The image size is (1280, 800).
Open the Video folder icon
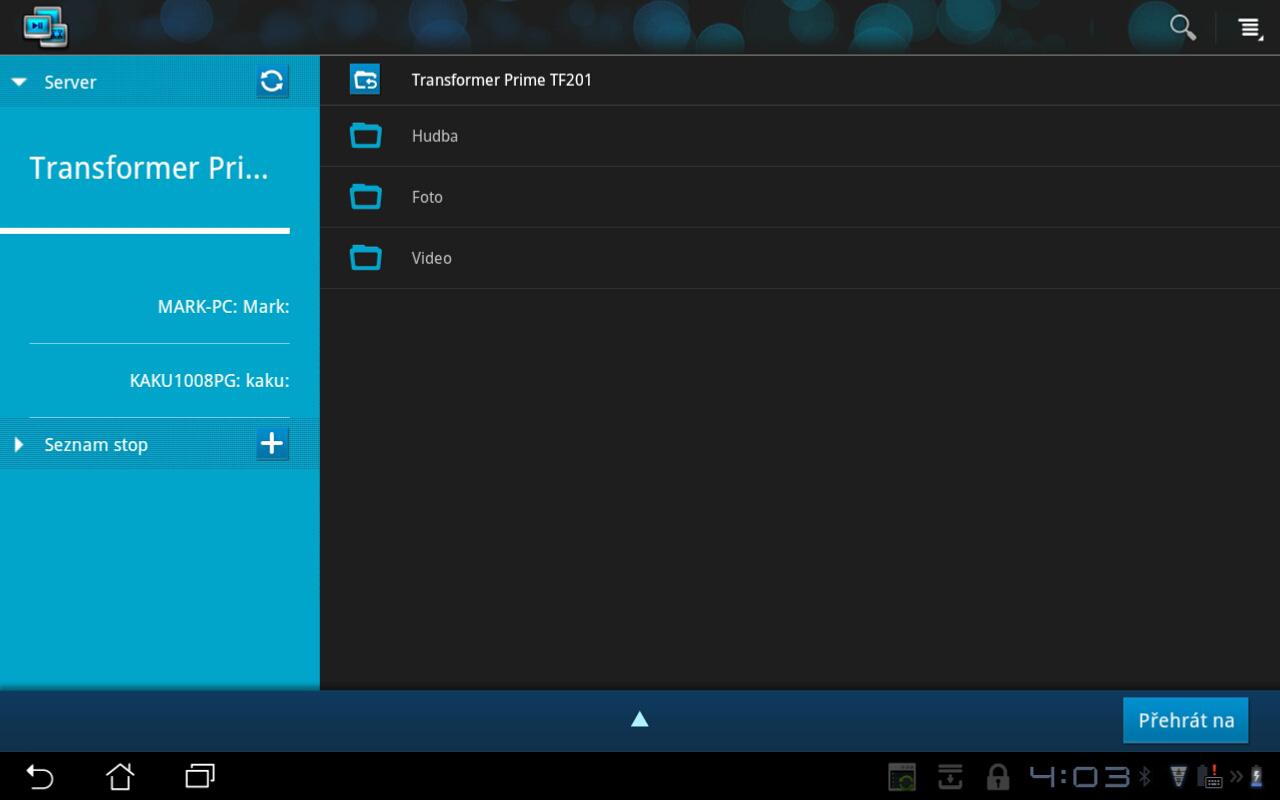tap(365, 257)
